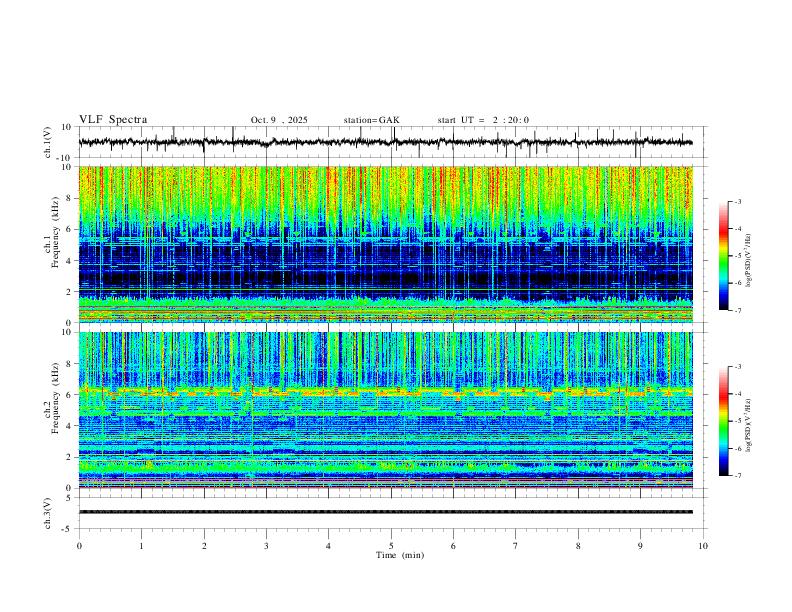Click the "8" tick on the time axis
Screen dimensions: 792x612
(x=578, y=546)
